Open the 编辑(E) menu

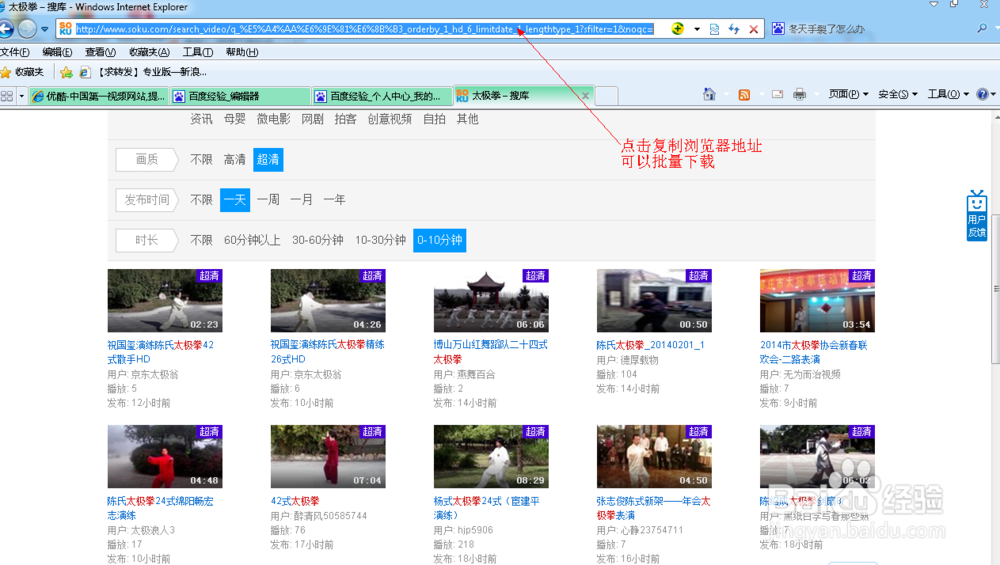(57, 52)
